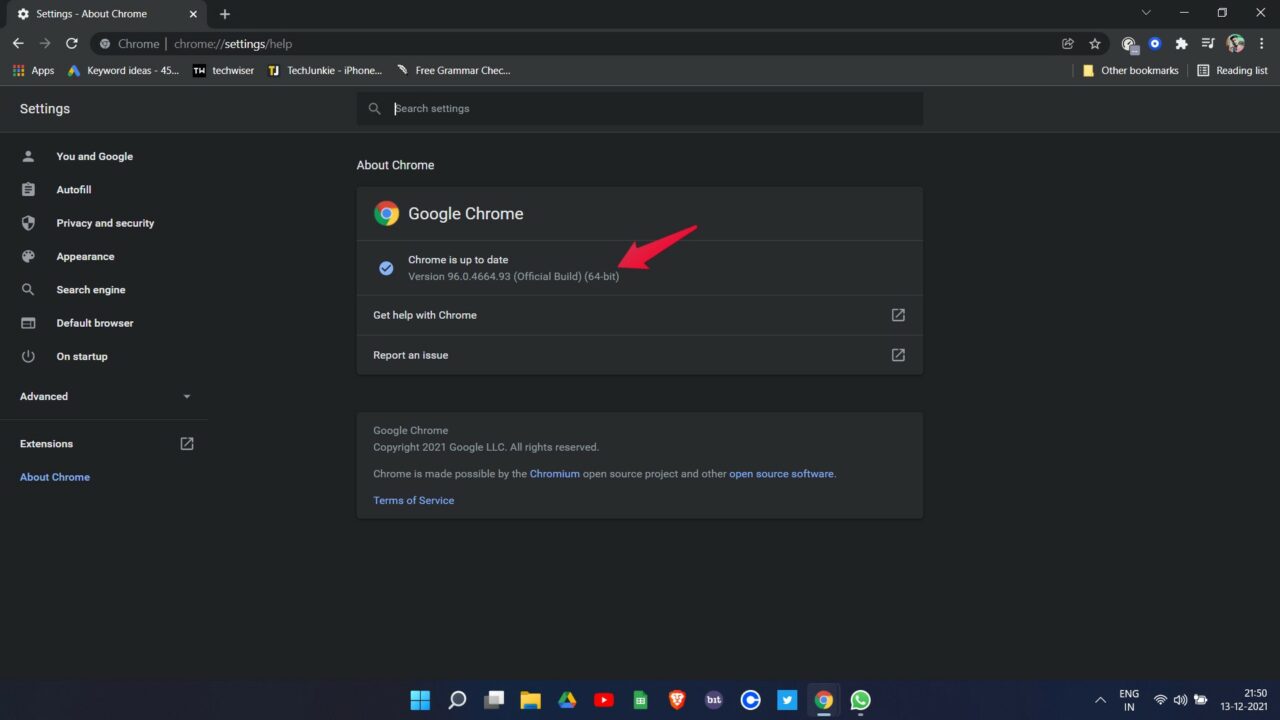Open the tab search chevron in title bar
The image size is (1280, 720).
(1146, 13)
